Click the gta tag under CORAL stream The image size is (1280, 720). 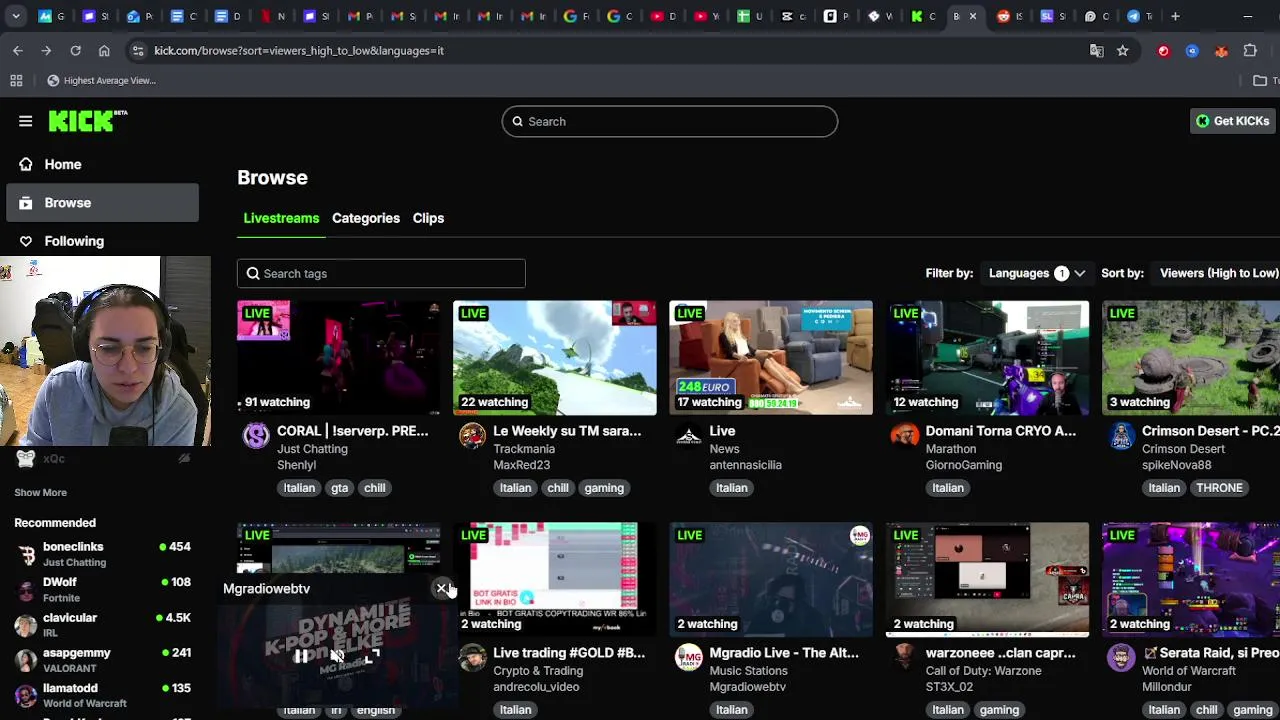(x=340, y=488)
